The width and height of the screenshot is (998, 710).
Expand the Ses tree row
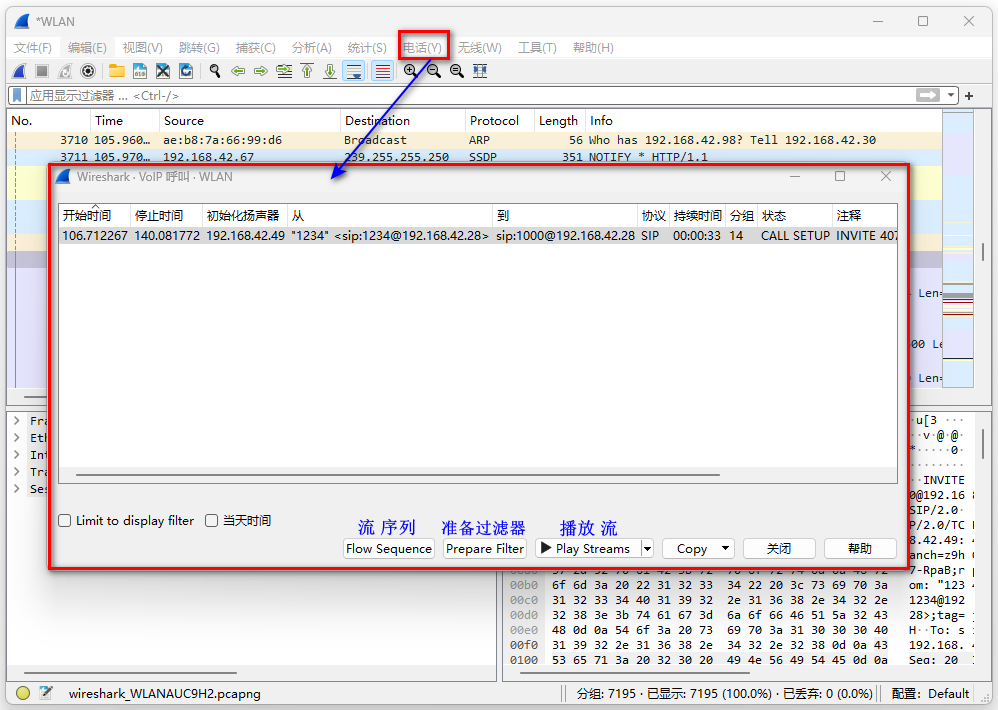point(17,489)
